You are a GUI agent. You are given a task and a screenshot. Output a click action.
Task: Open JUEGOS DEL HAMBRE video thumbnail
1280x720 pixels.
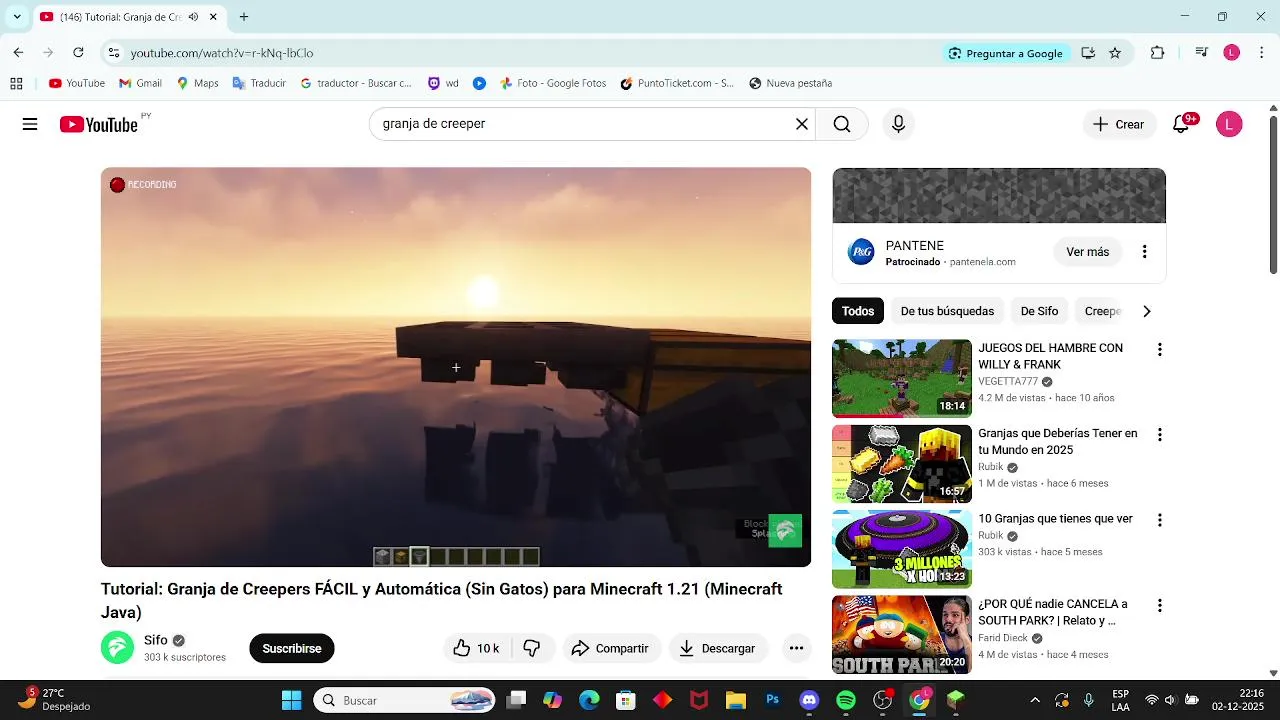click(x=902, y=378)
